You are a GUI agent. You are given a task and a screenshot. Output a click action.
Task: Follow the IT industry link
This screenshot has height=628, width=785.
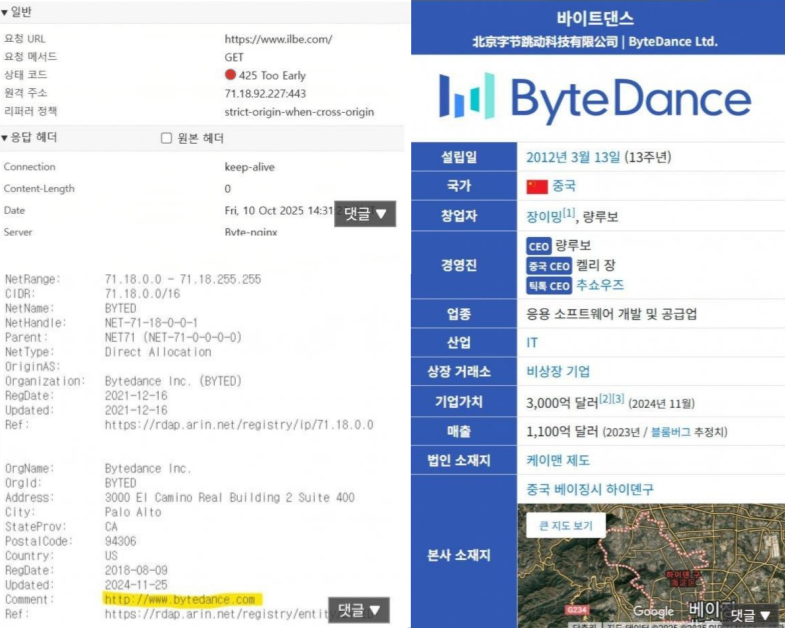[x=532, y=343]
